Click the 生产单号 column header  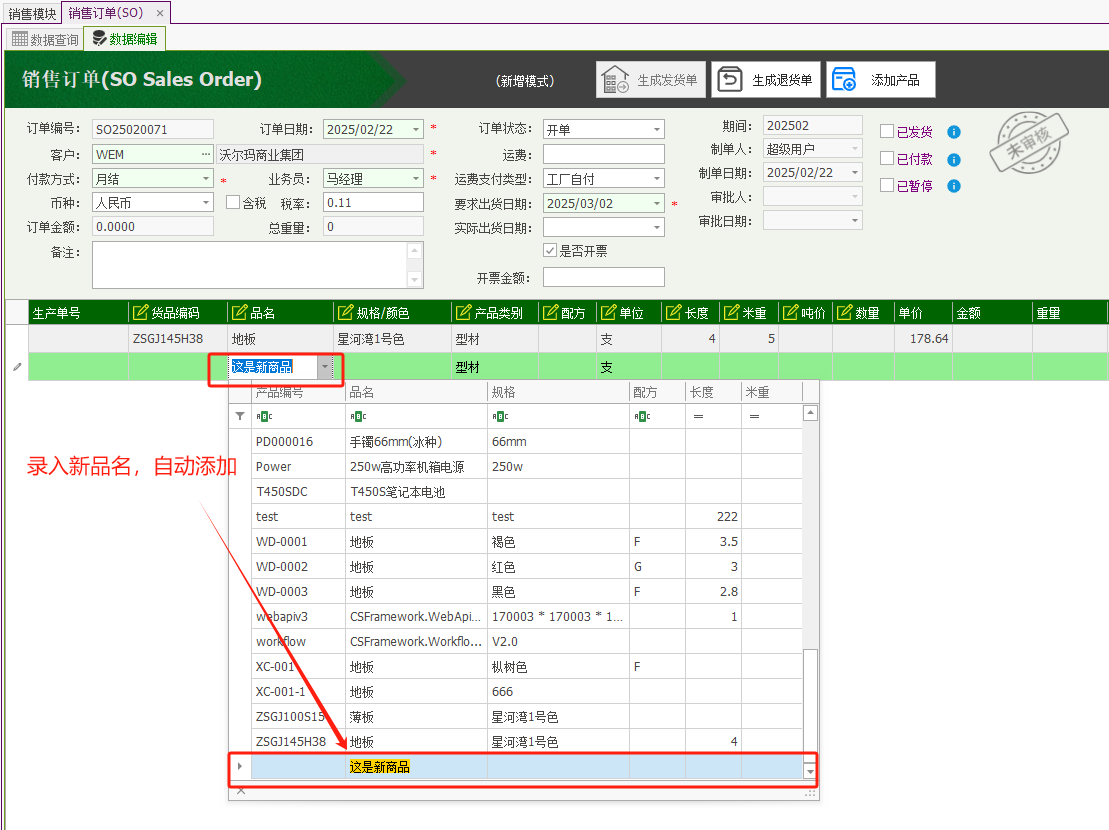(x=78, y=312)
